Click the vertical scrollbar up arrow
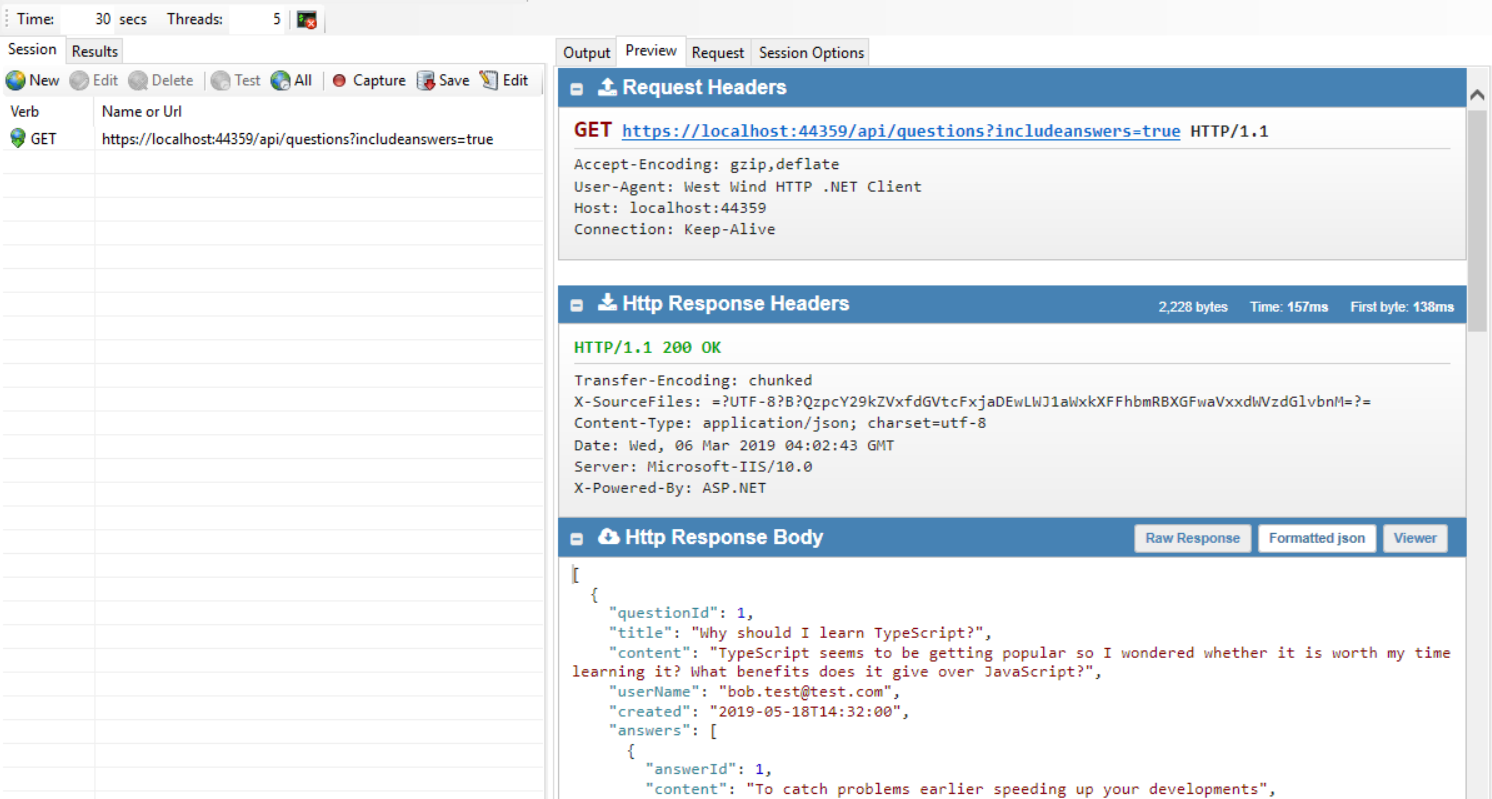The image size is (1492, 799). click(1476, 95)
